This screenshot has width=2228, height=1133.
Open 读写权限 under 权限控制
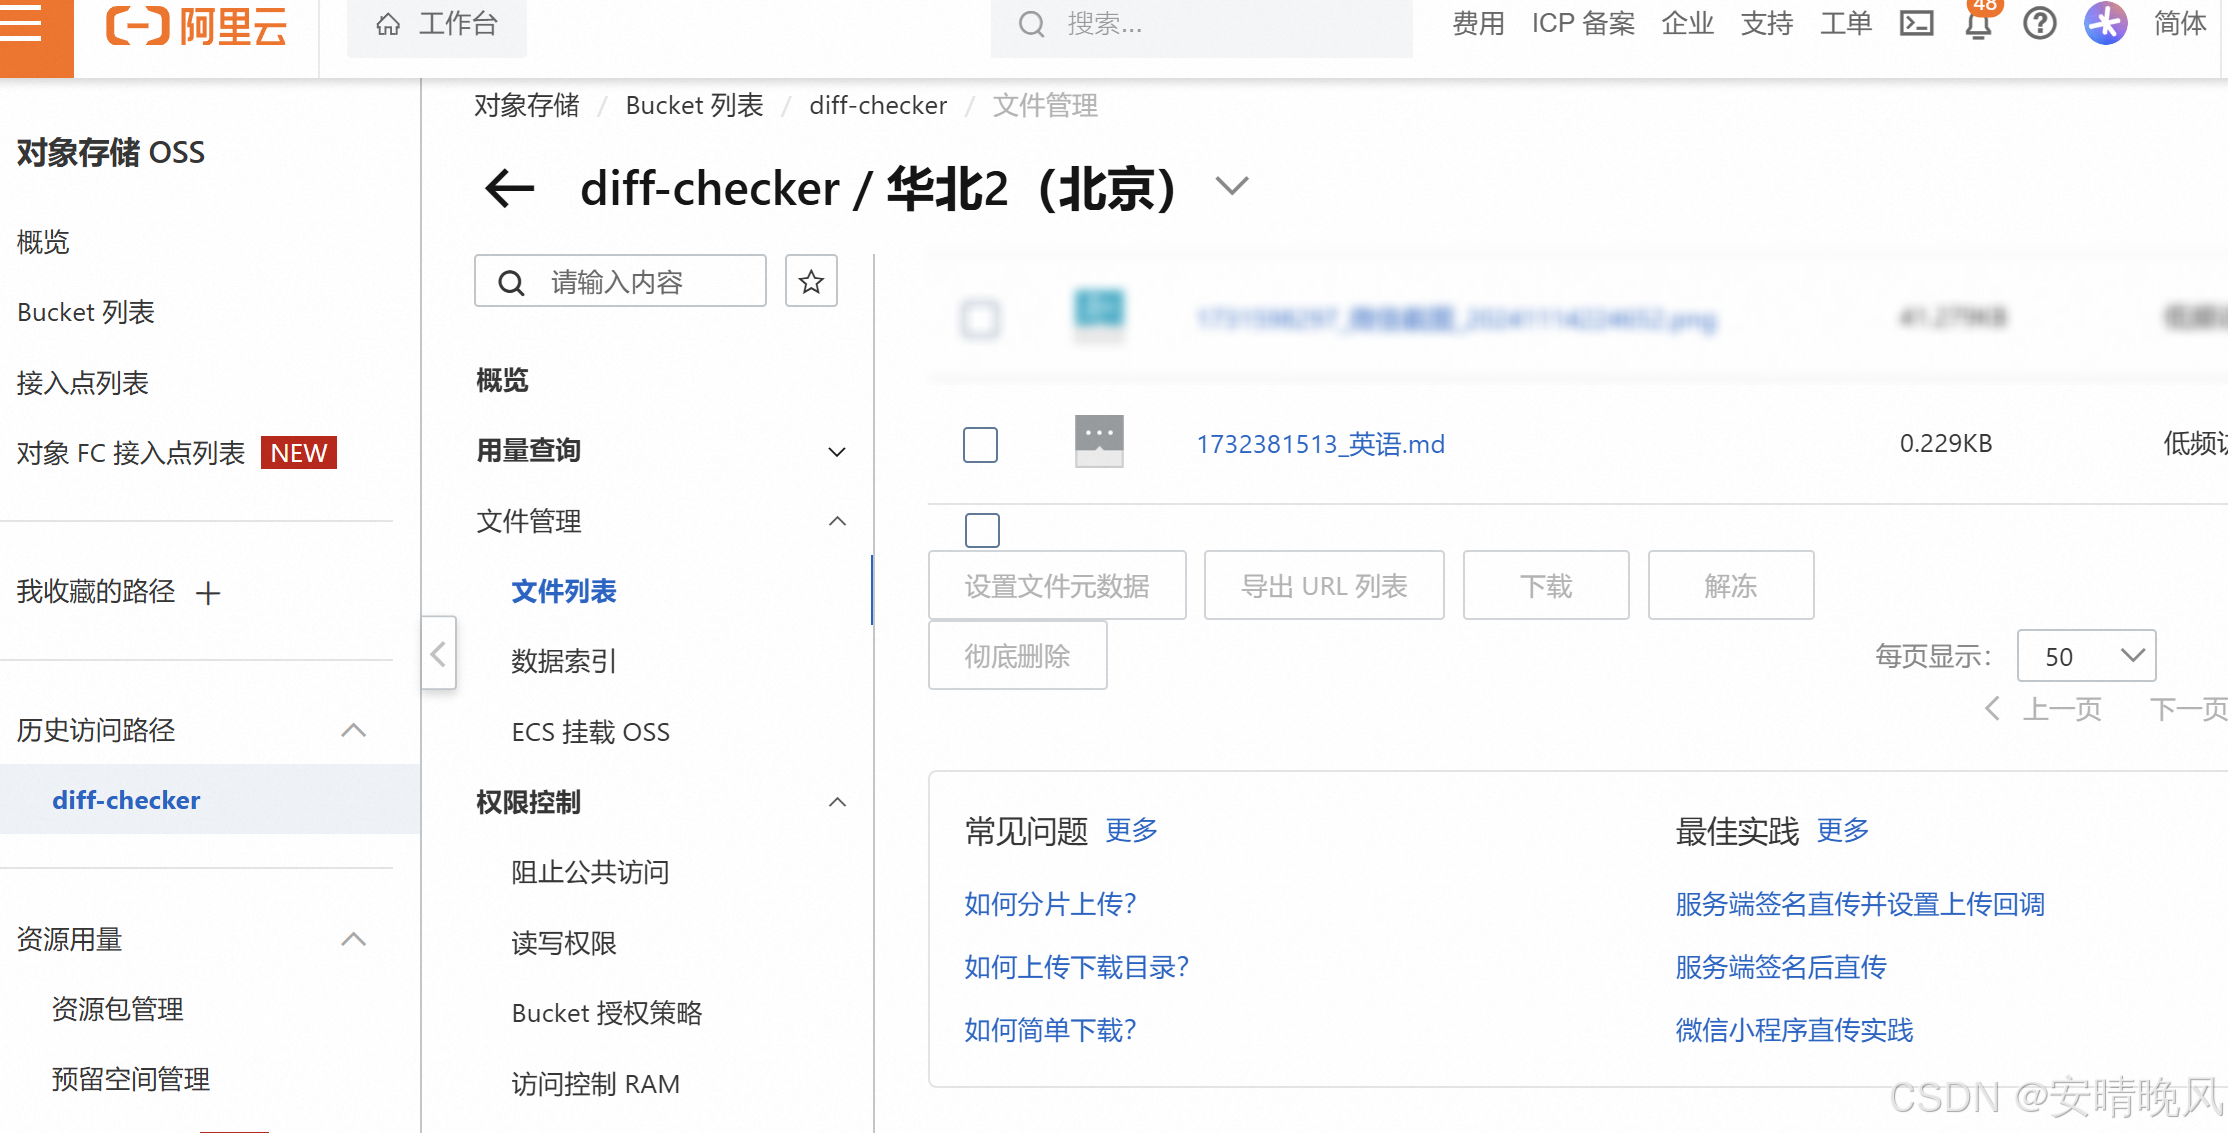pyautogui.click(x=564, y=943)
